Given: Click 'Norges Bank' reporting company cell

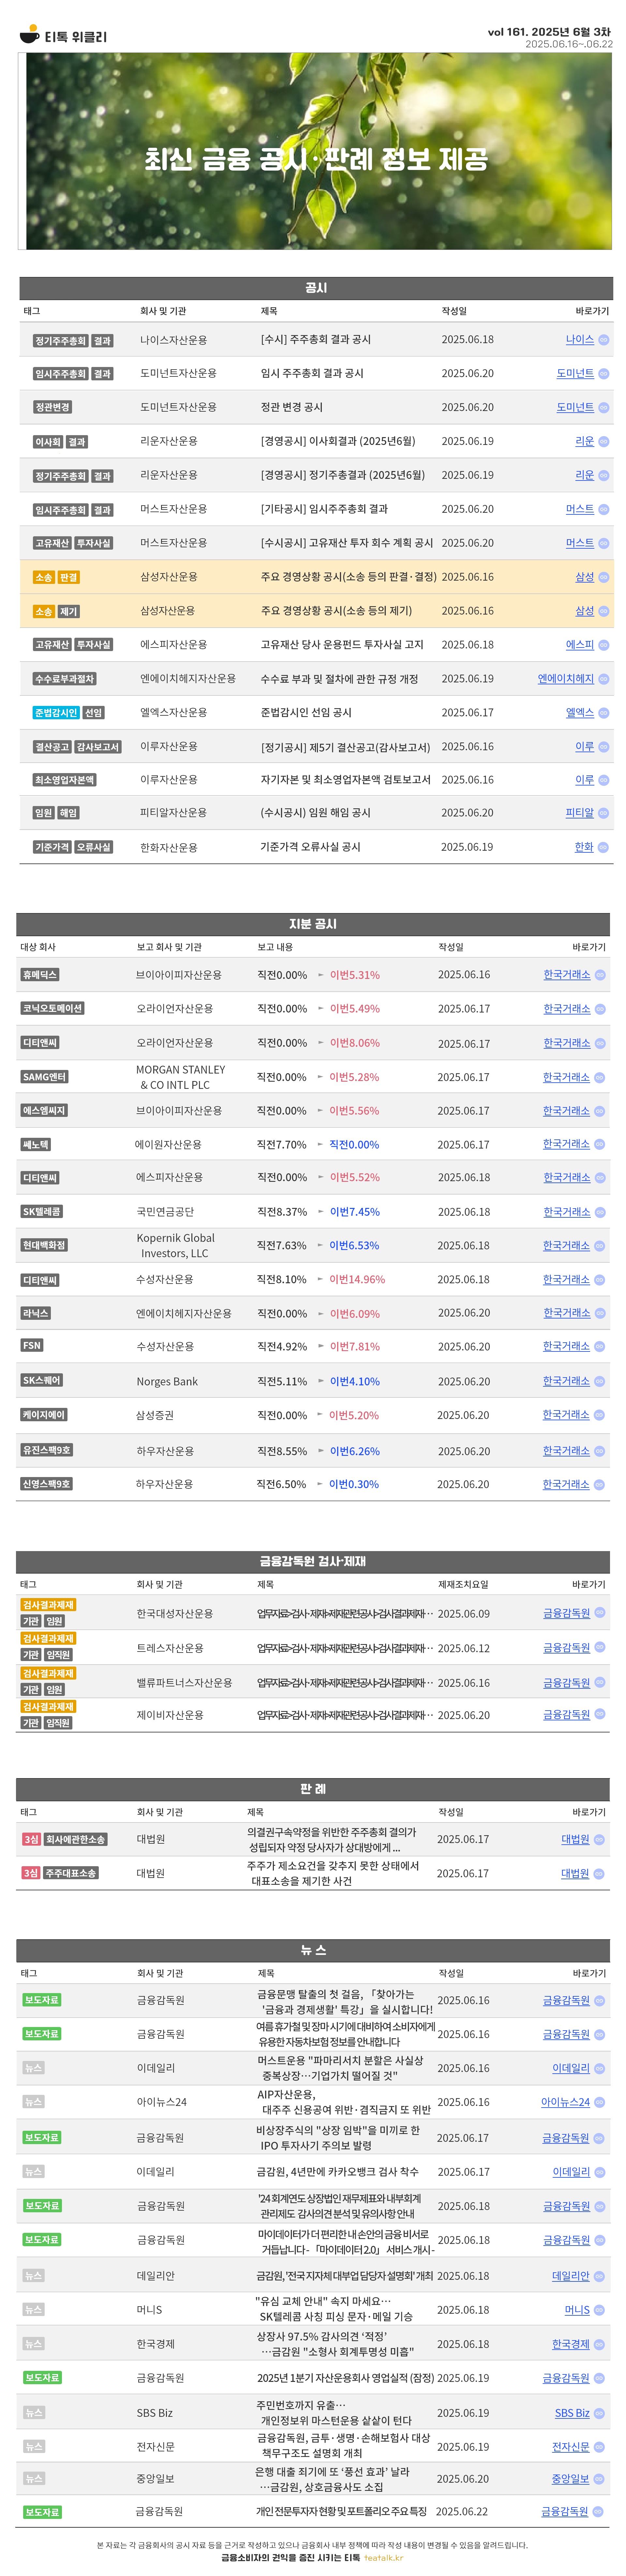Looking at the screenshot, I should (167, 1382).
